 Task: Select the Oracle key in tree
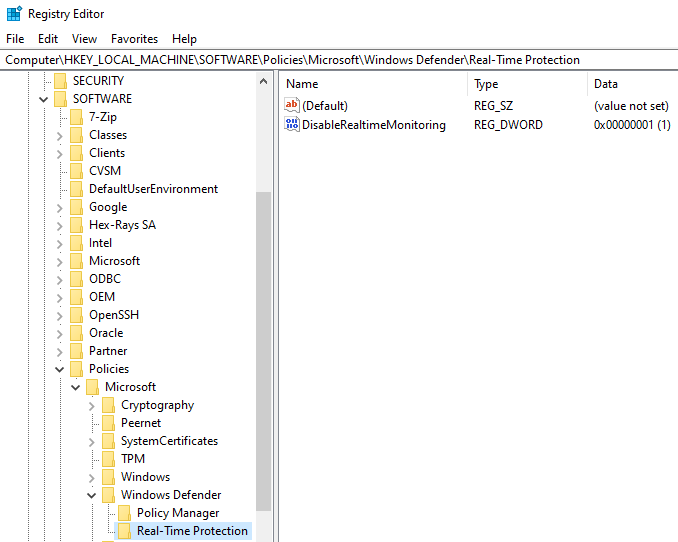point(106,333)
